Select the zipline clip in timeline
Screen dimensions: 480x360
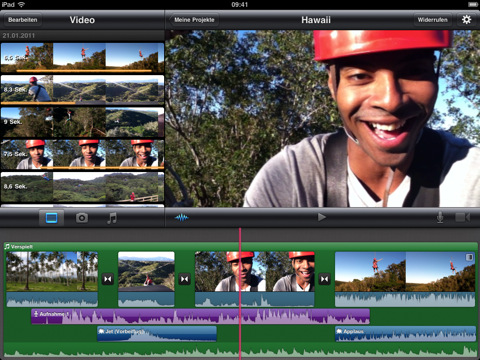(x=405, y=279)
